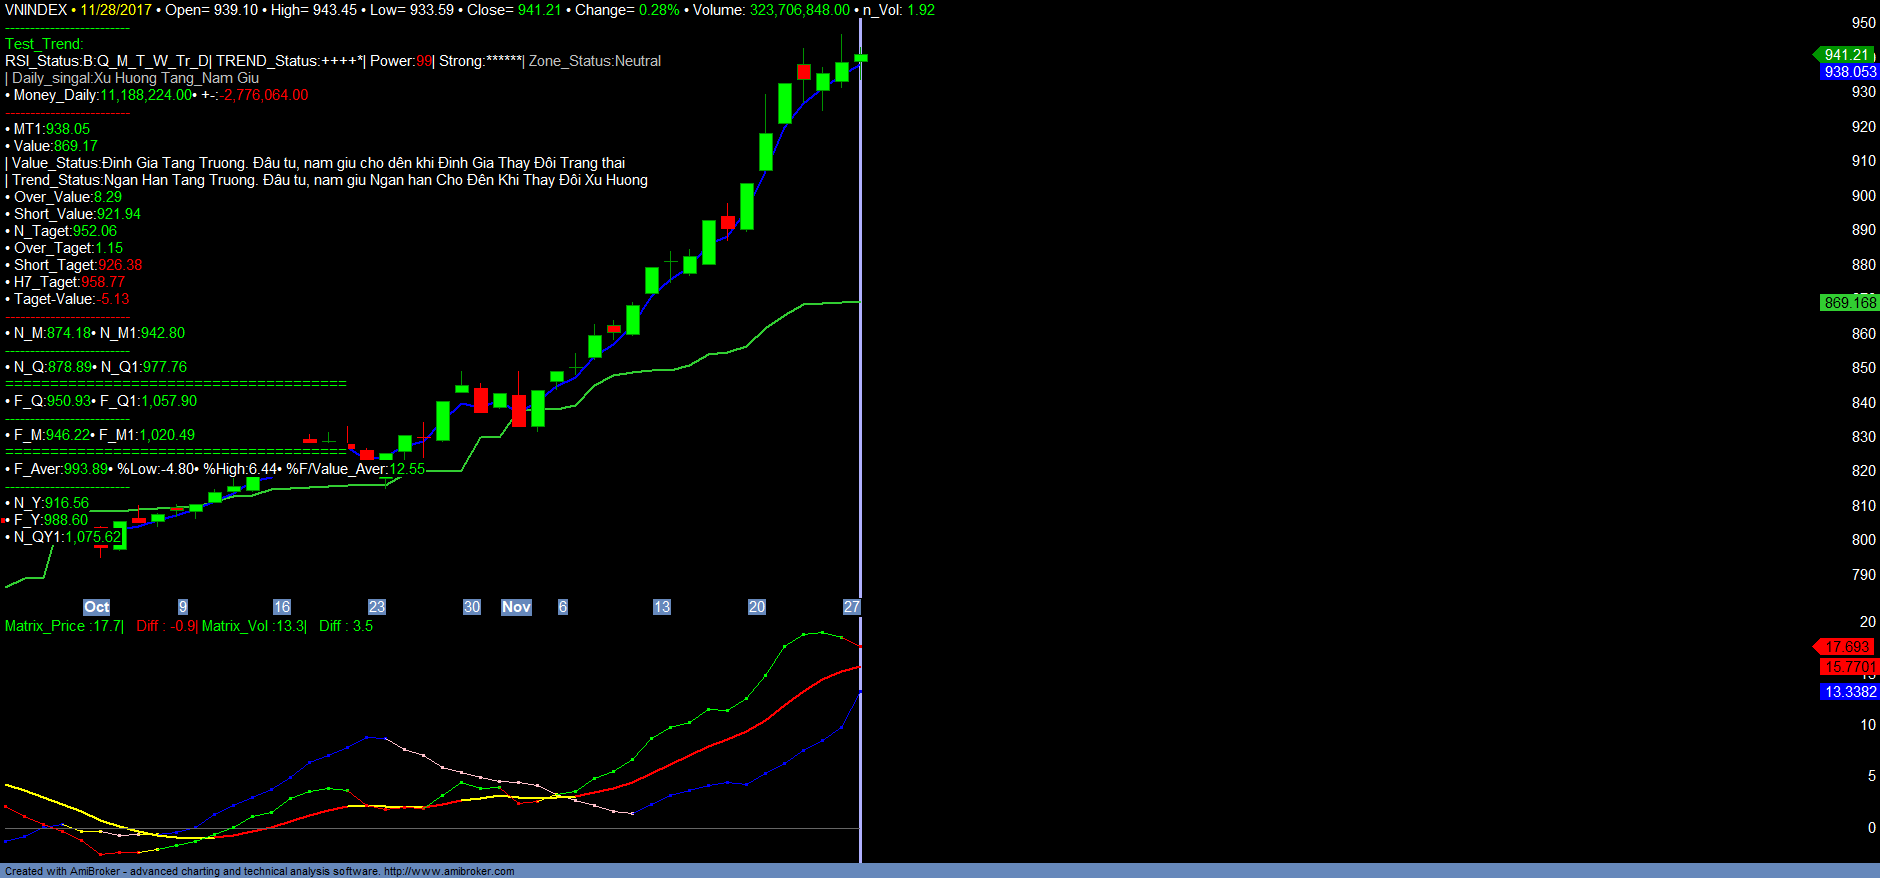This screenshot has height=878, width=1880.
Task: Click the green 941.21 price tag
Action: [x=1845, y=55]
